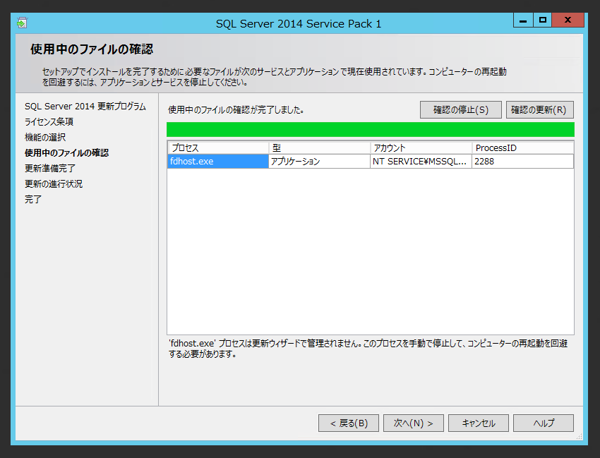Image resolution: width=600 pixels, height=458 pixels.
Task: Select 完了 step in sidebar
Action: pyautogui.click(x=33, y=199)
